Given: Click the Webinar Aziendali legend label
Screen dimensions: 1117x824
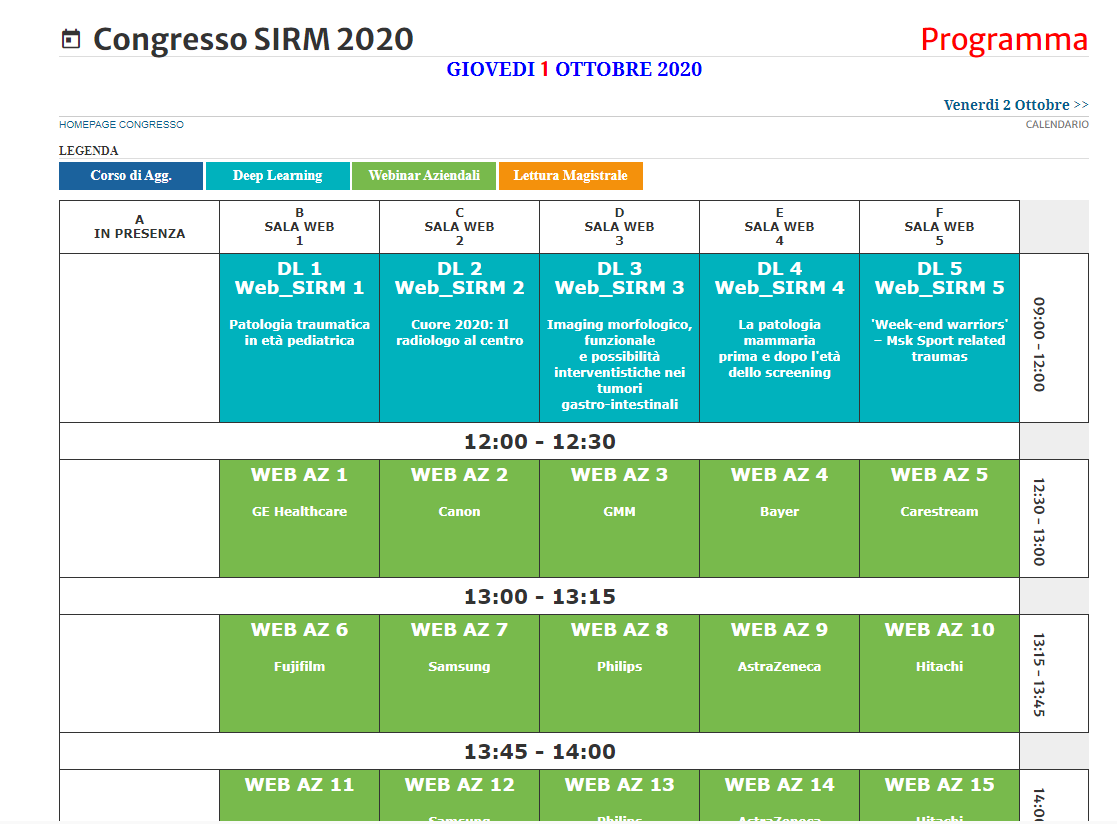Looking at the screenshot, I should (x=423, y=176).
